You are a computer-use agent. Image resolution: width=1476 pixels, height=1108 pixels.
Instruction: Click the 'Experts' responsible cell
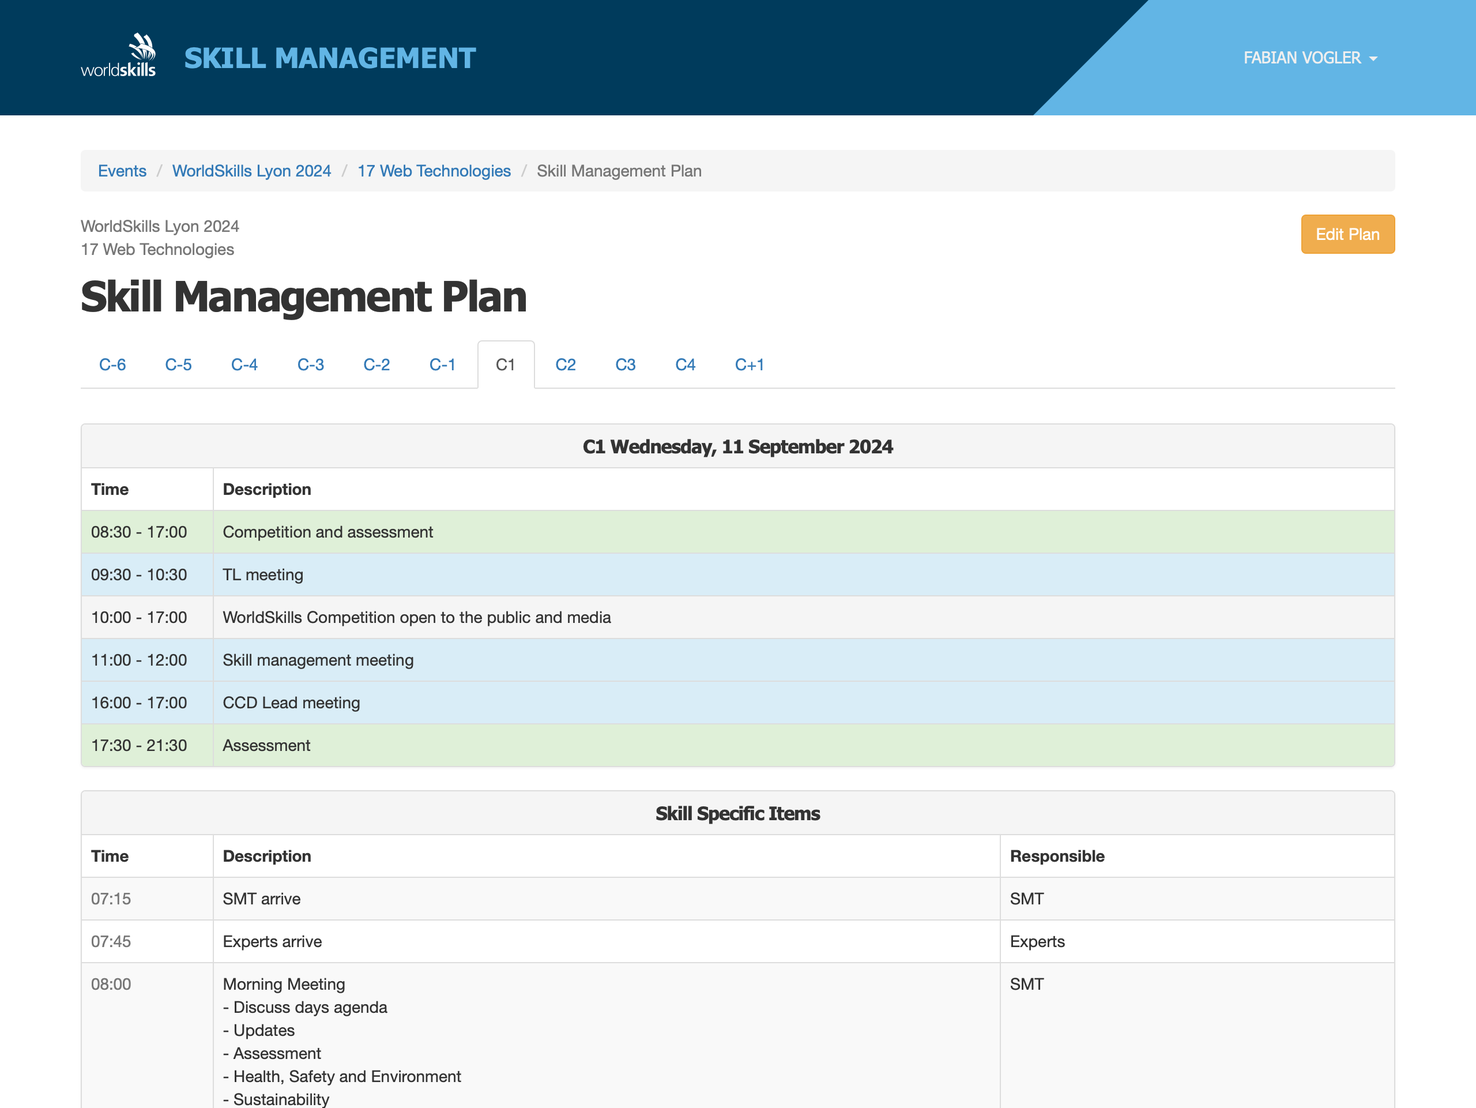[x=1197, y=942]
